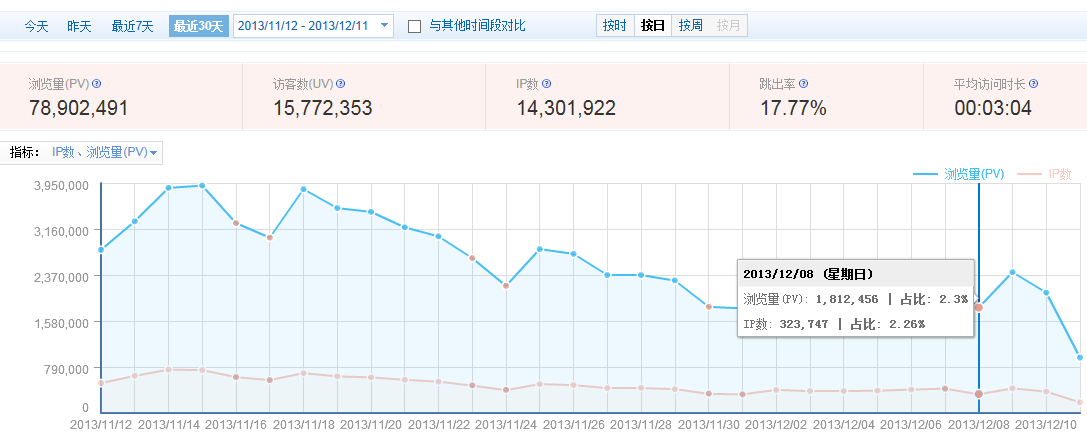1087x436 pixels.
Task: Click the IP数 data point for 2013/11/14
Action: pos(168,369)
